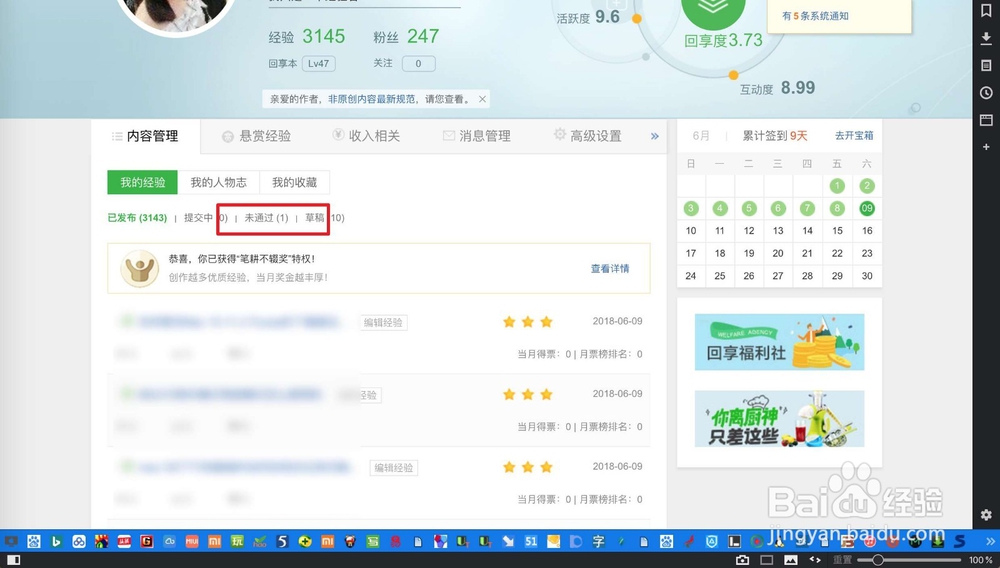Open the Bing bookmark icon

[56, 541]
